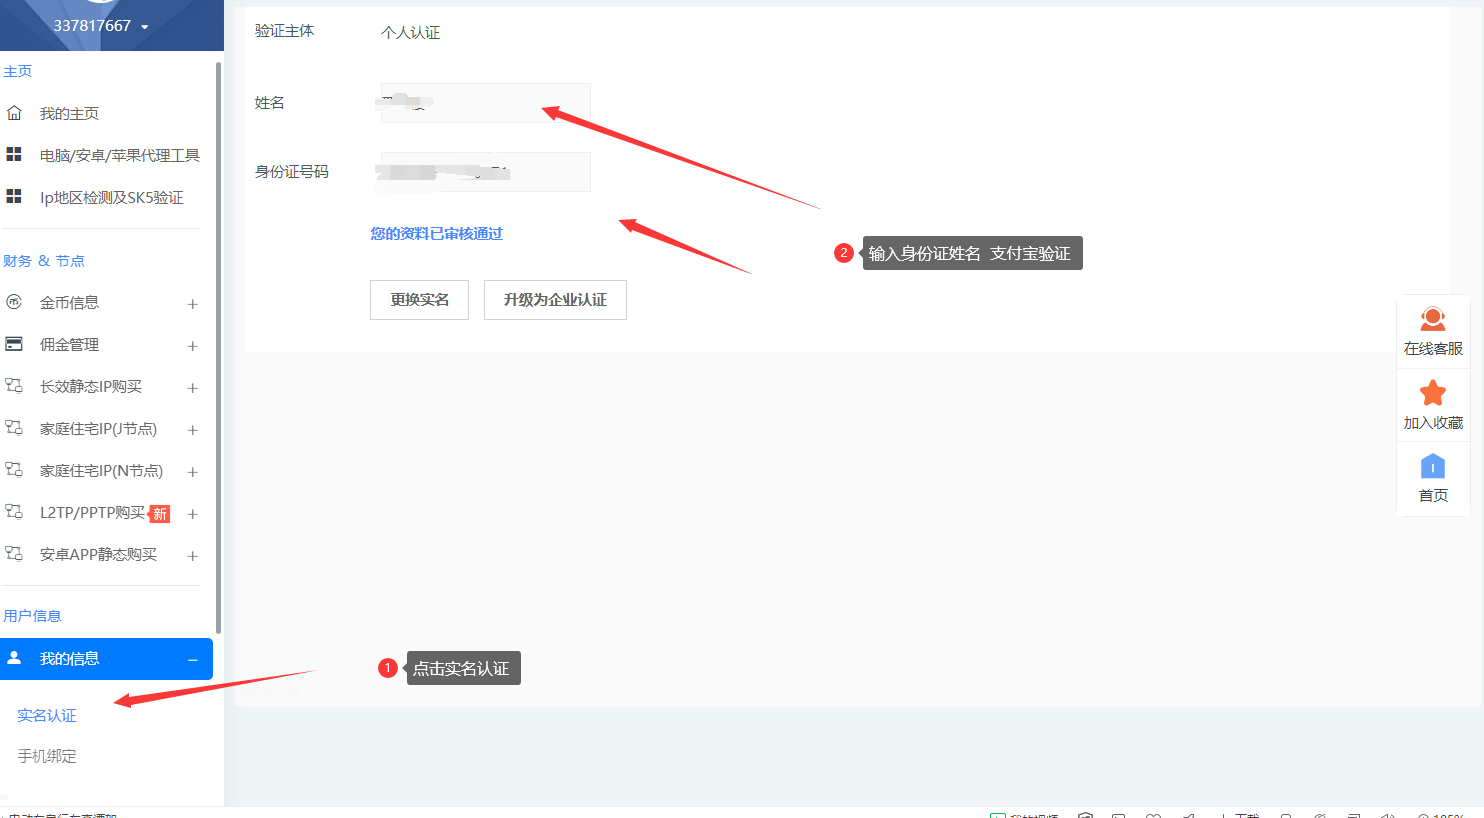Click the 姓名 input field
This screenshot has width=1484, height=818.
[485, 103]
